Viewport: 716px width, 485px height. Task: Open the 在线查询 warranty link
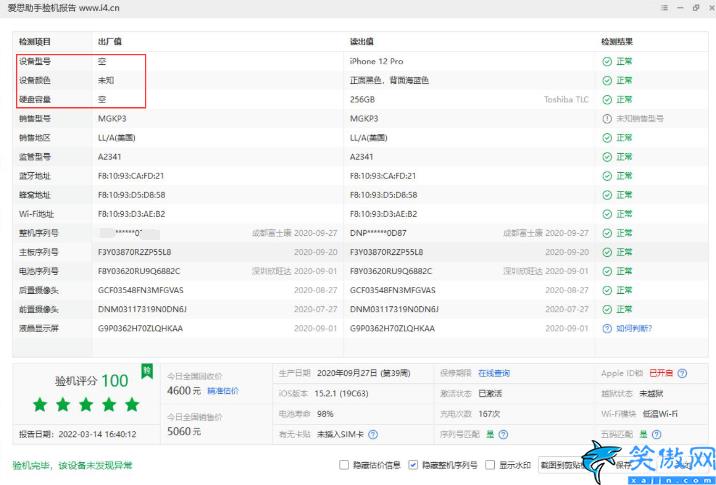tap(494, 373)
